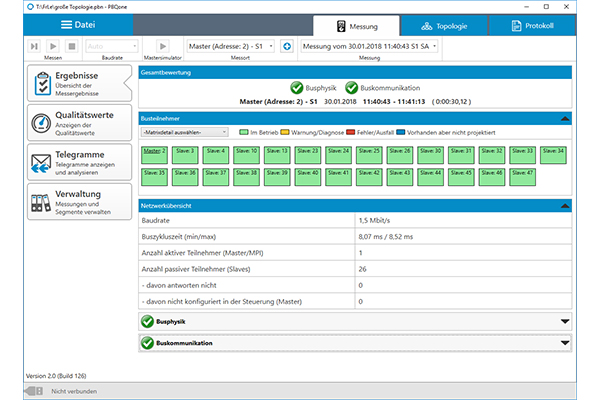
Task: Select the Slave 44 participant tile
Action: click(x=430, y=177)
